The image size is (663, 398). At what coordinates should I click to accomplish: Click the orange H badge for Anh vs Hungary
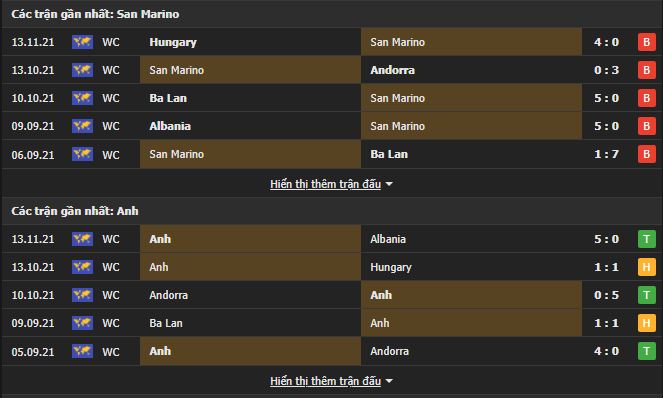tap(647, 267)
